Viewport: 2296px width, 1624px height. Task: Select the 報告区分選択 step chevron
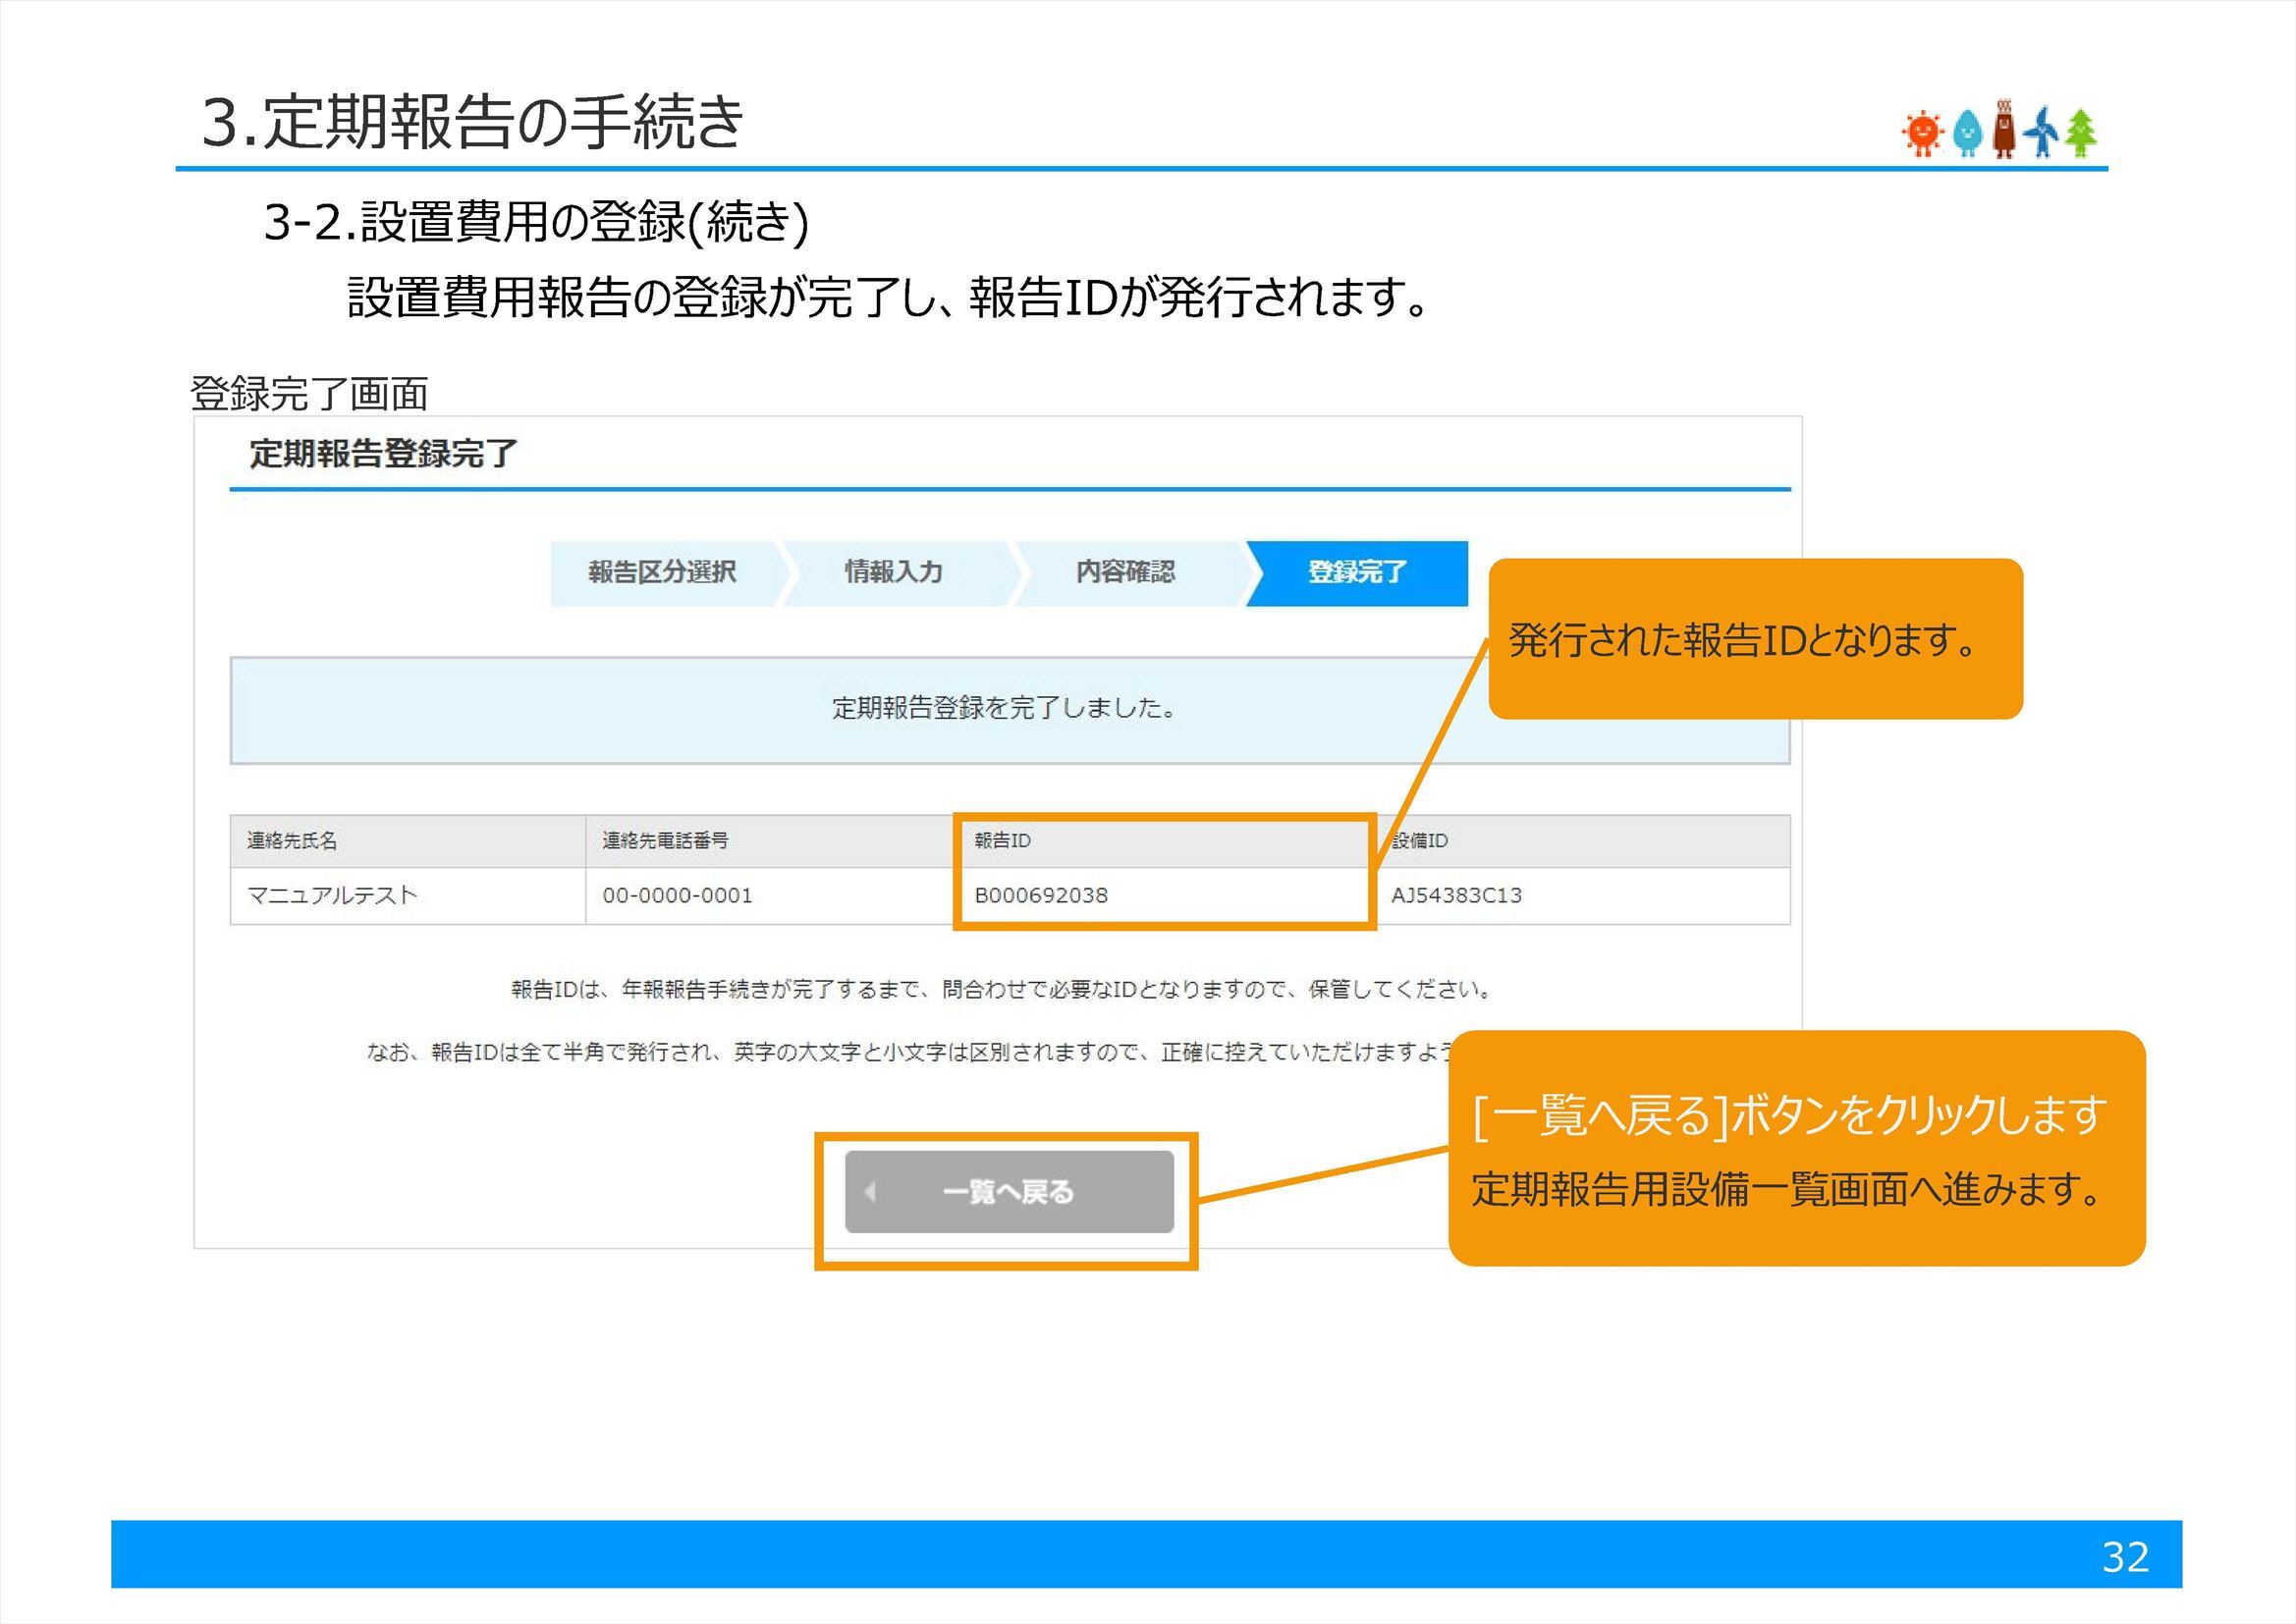(x=660, y=572)
